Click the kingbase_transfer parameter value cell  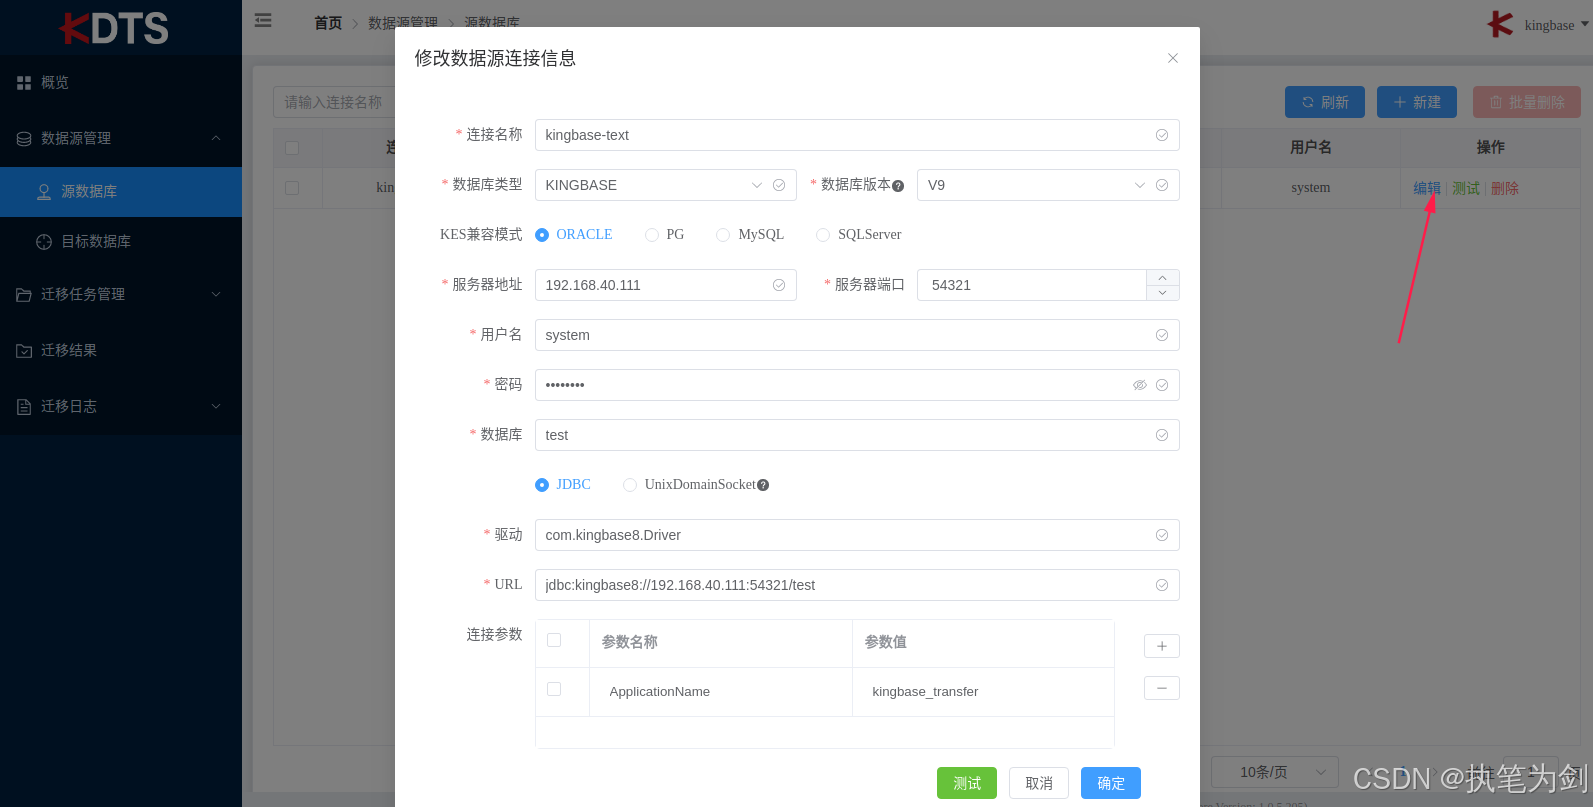(983, 692)
